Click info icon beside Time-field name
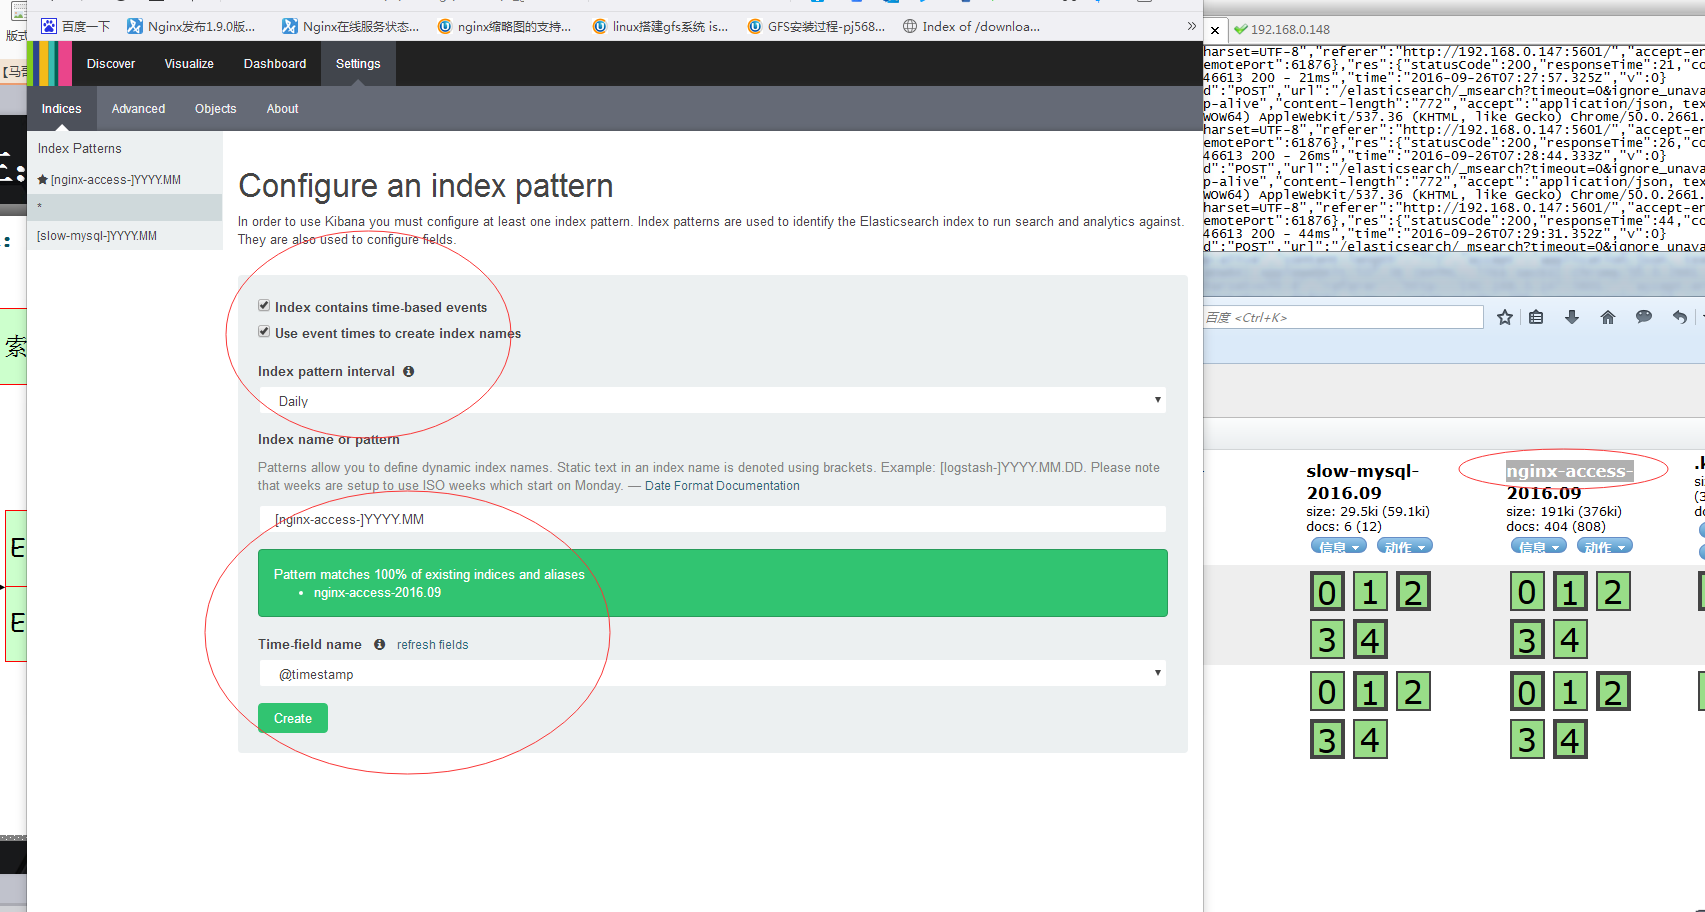The height and width of the screenshot is (912, 1705). click(379, 644)
